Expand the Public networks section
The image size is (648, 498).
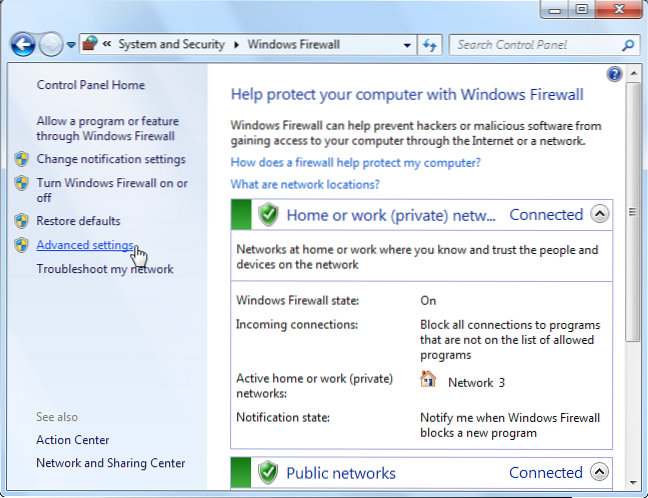click(599, 472)
